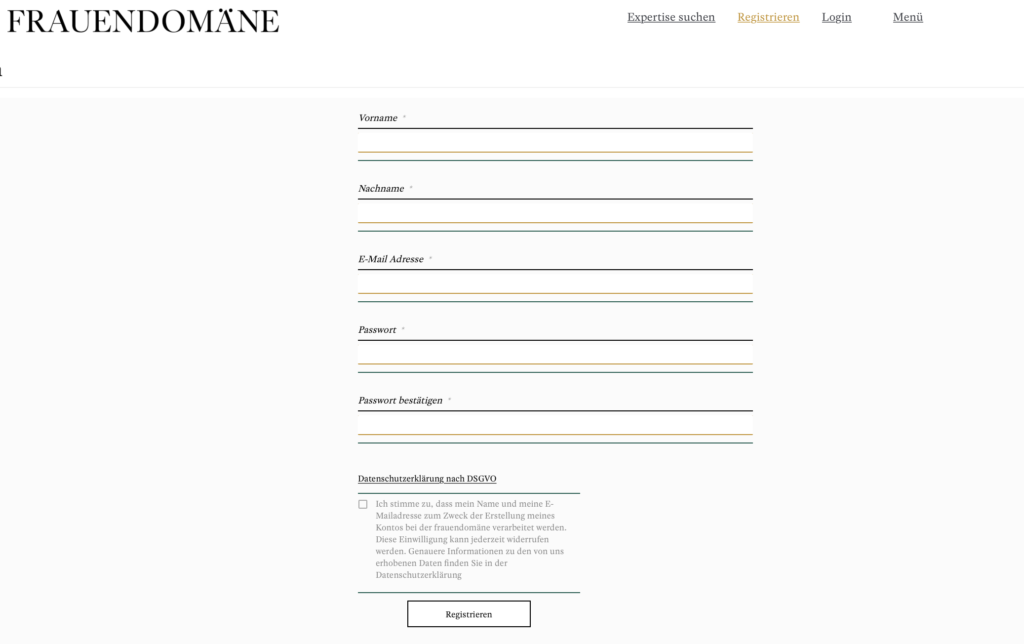
Task: Focus the Passwort input field
Action: tap(555, 354)
